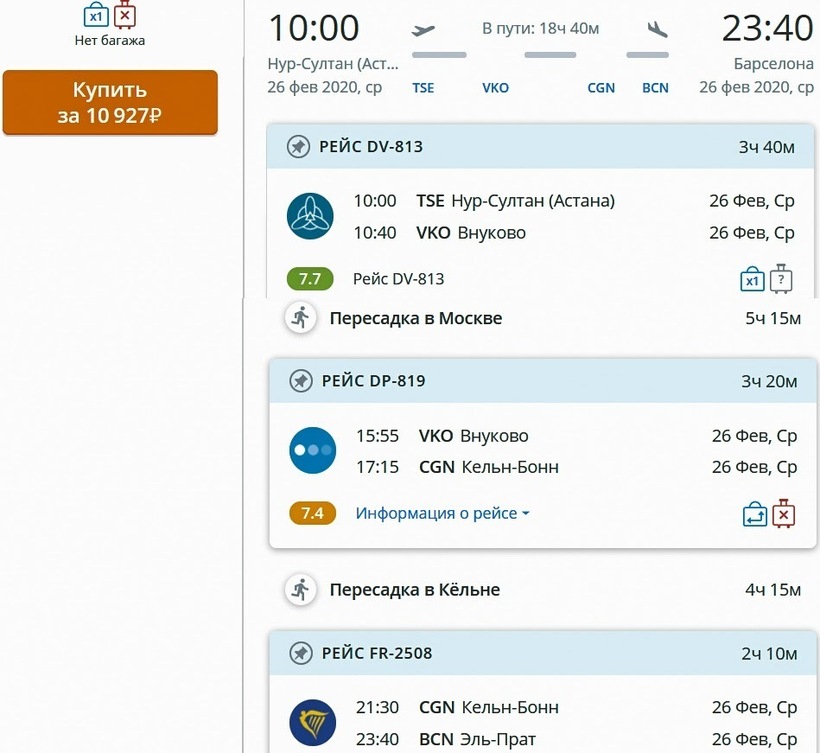Click the Pobeda airline logo with dots
820x753 pixels.
312,450
